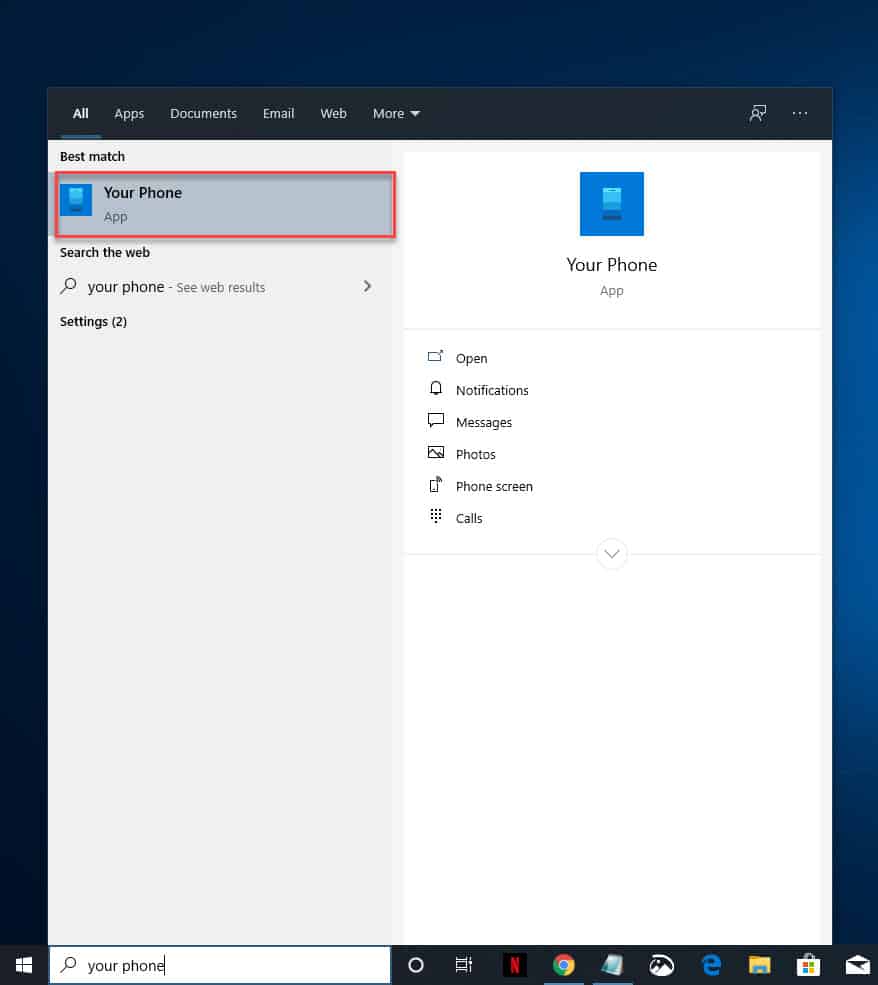Open the Windows Start menu
This screenshot has height=985, width=878.
click(24, 965)
